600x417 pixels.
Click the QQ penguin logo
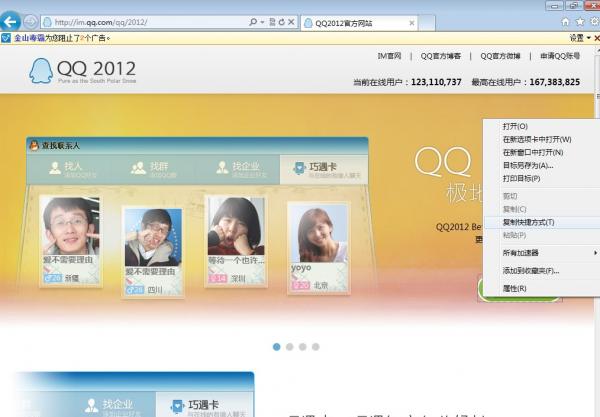pos(41,70)
